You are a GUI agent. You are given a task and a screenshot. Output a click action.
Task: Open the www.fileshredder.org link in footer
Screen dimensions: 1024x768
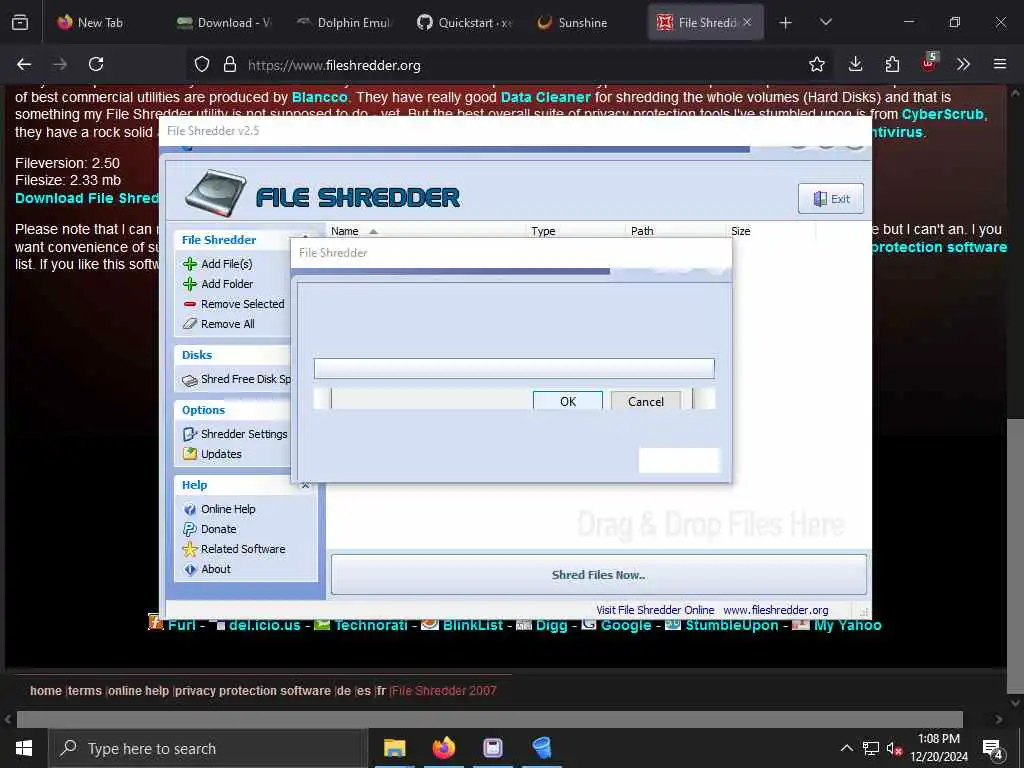pos(775,610)
